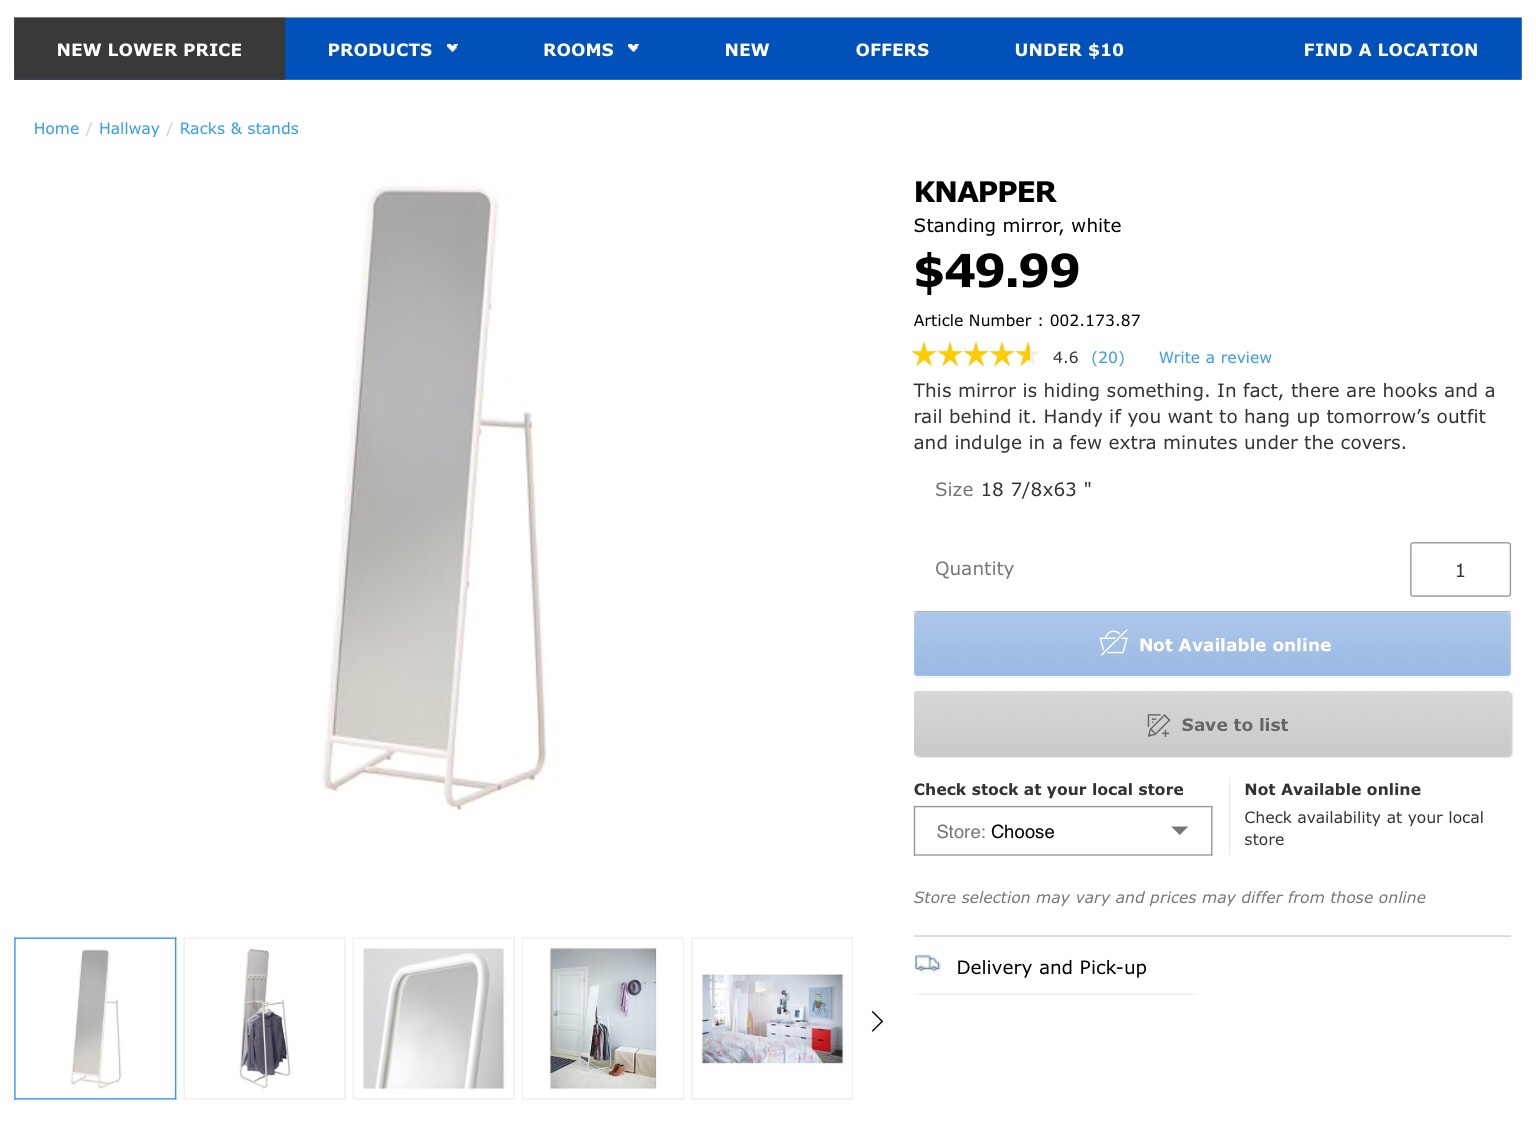The image size is (1536, 1132).
Task: View the mirror corner close-up thumbnail
Action: [x=433, y=1019]
